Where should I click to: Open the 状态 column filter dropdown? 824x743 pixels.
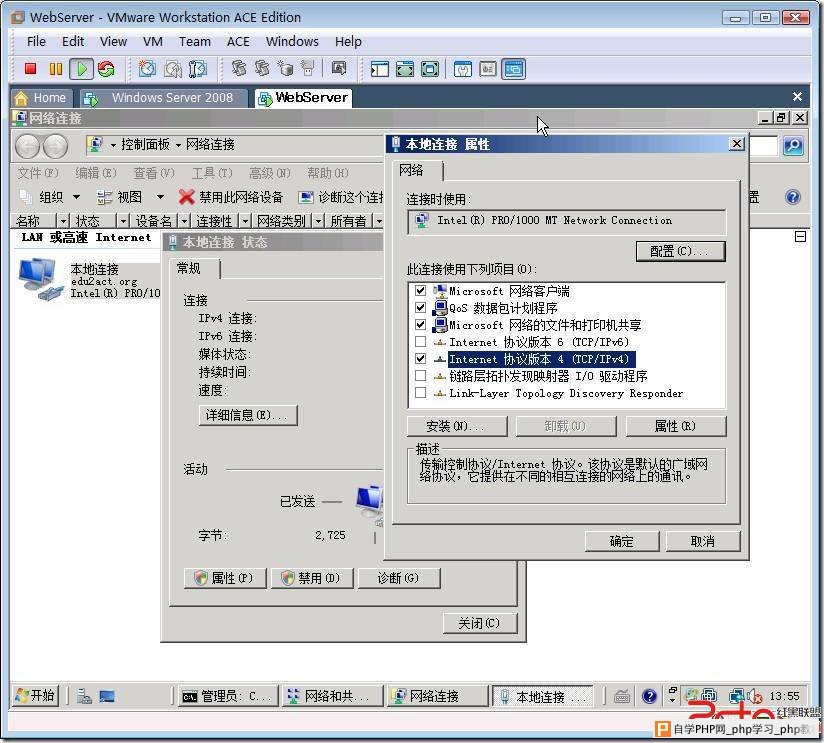[x=123, y=221]
